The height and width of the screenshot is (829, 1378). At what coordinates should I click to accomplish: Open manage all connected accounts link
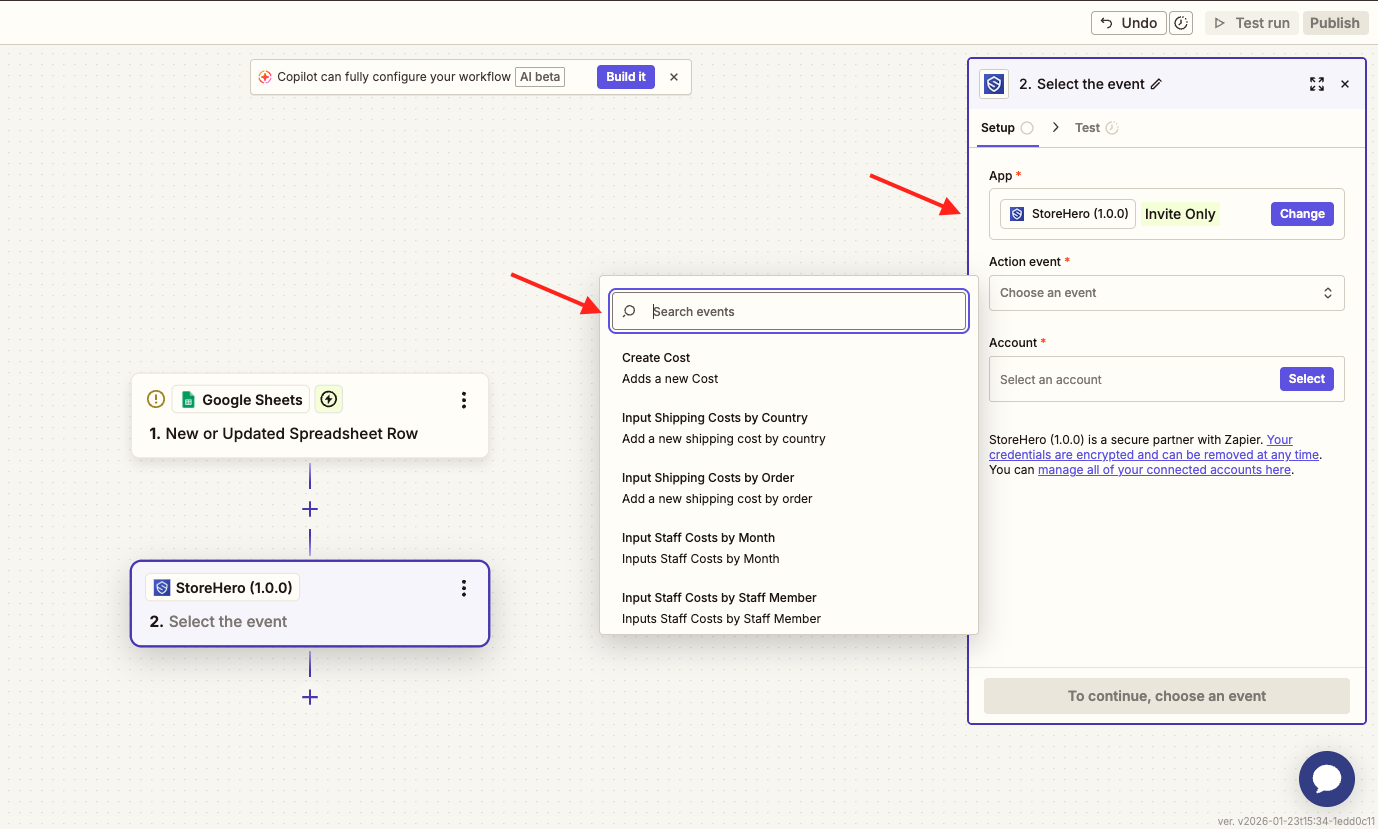click(x=1164, y=470)
